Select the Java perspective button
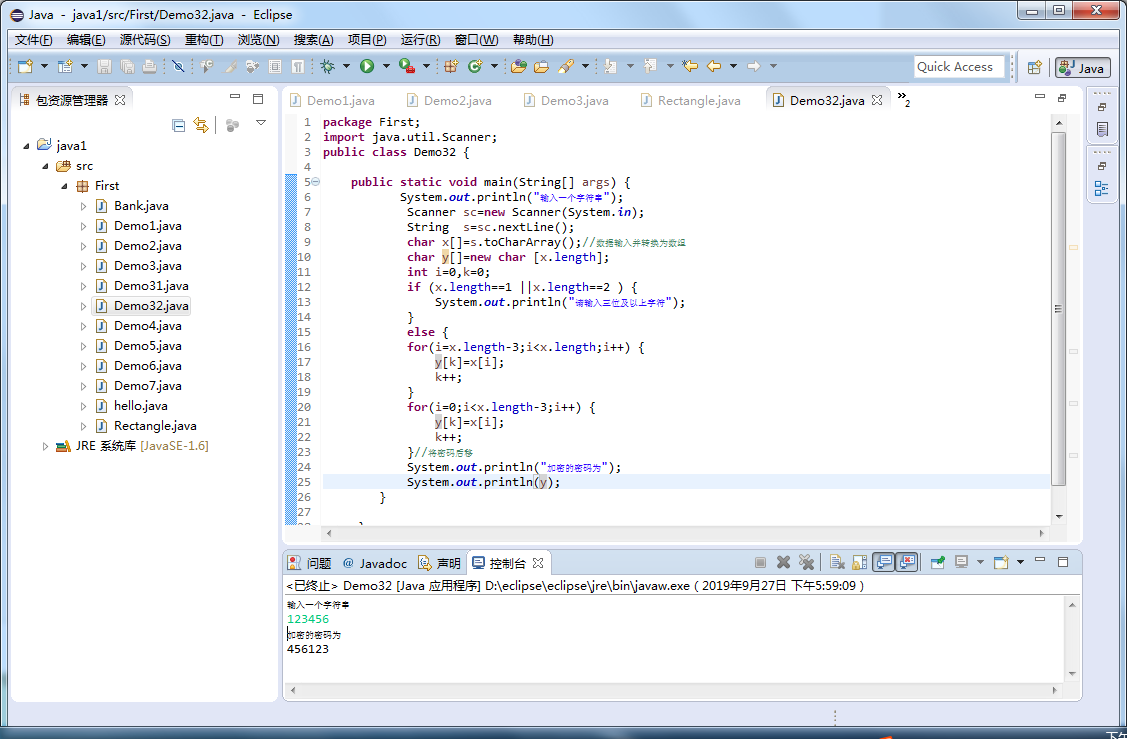The width and height of the screenshot is (1127, 739). 1082,68
